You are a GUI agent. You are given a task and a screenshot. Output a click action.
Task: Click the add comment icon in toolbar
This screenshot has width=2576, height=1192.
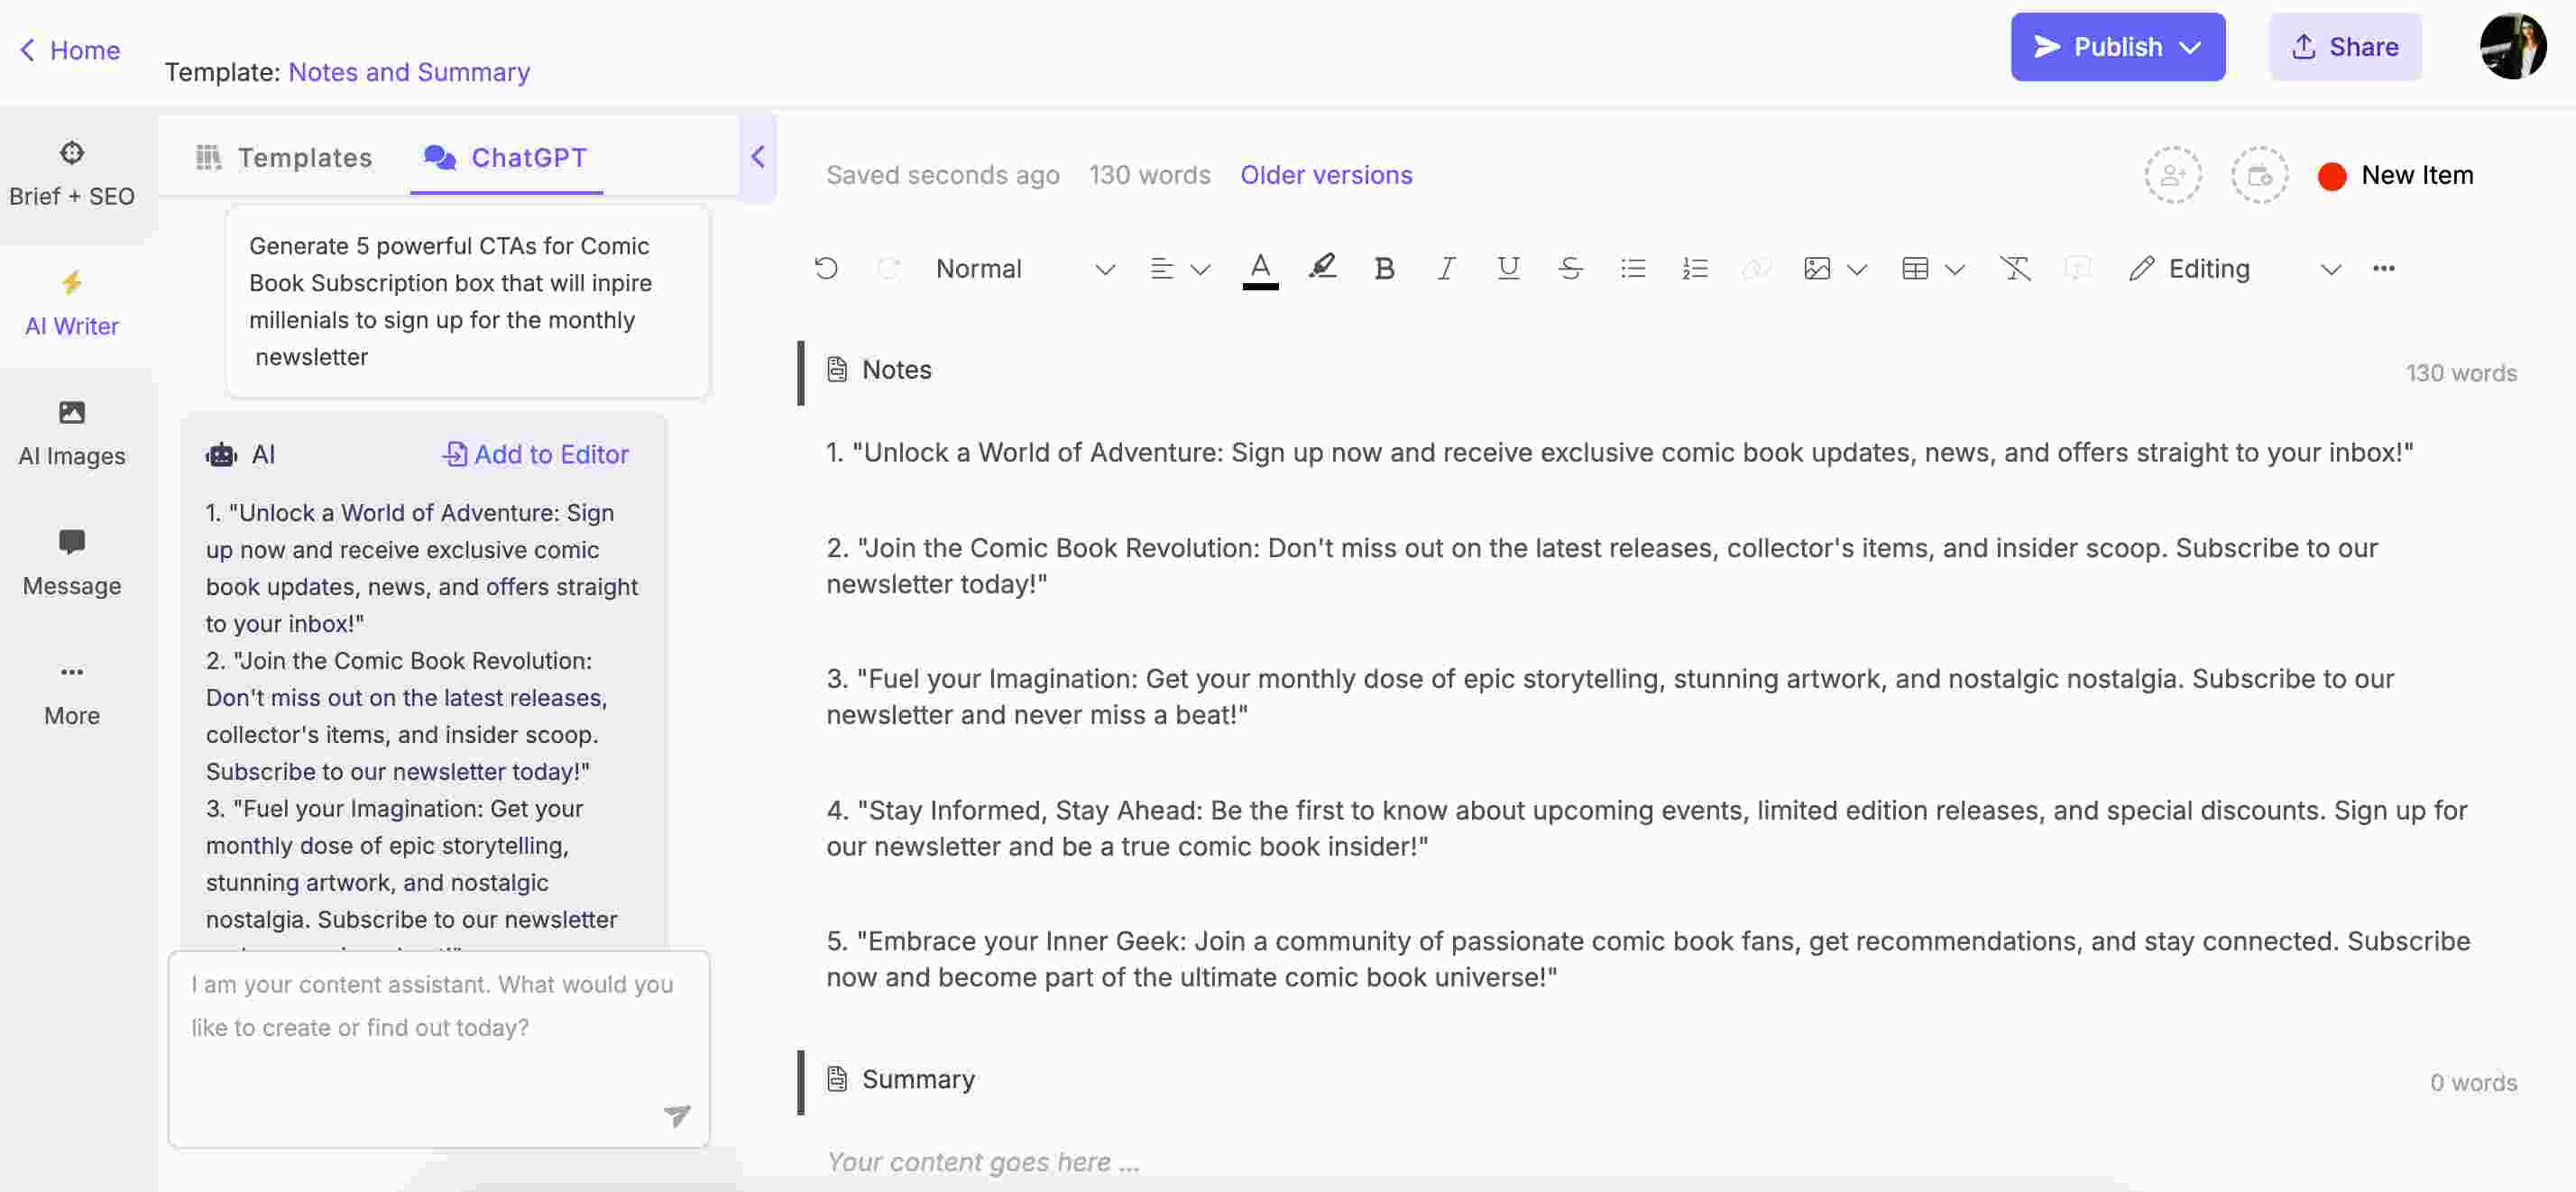[x=2077, y=268]
